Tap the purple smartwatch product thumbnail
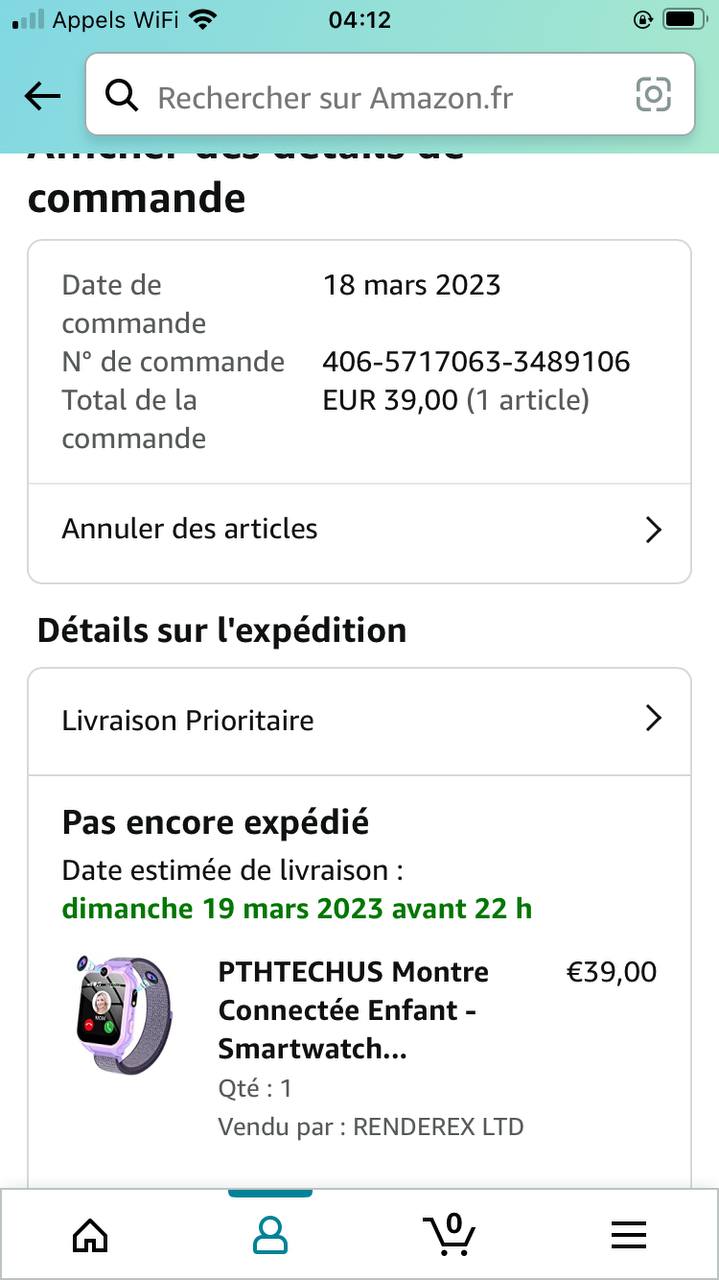The image size is (719, 1280). tap(124, 1014)
